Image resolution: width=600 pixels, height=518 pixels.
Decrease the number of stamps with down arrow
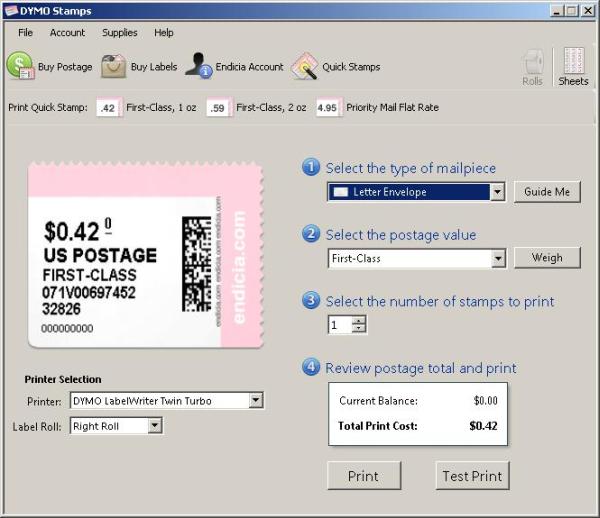[x=359, y=329]
